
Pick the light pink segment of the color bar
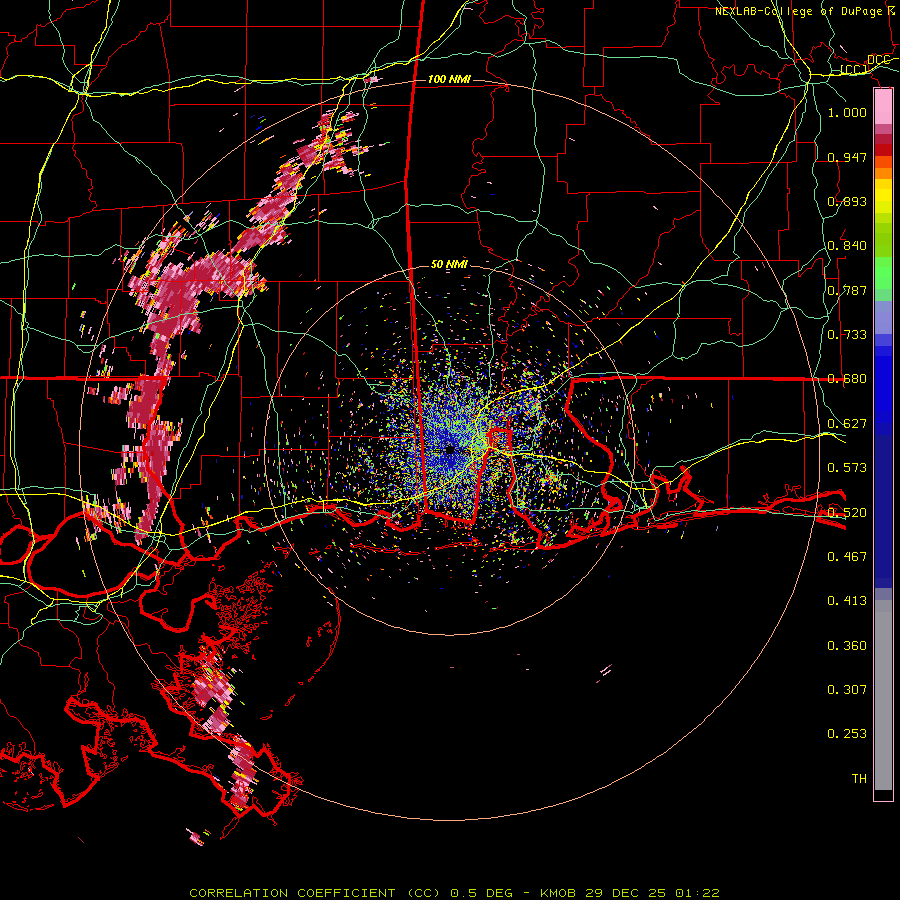point(883,106)
